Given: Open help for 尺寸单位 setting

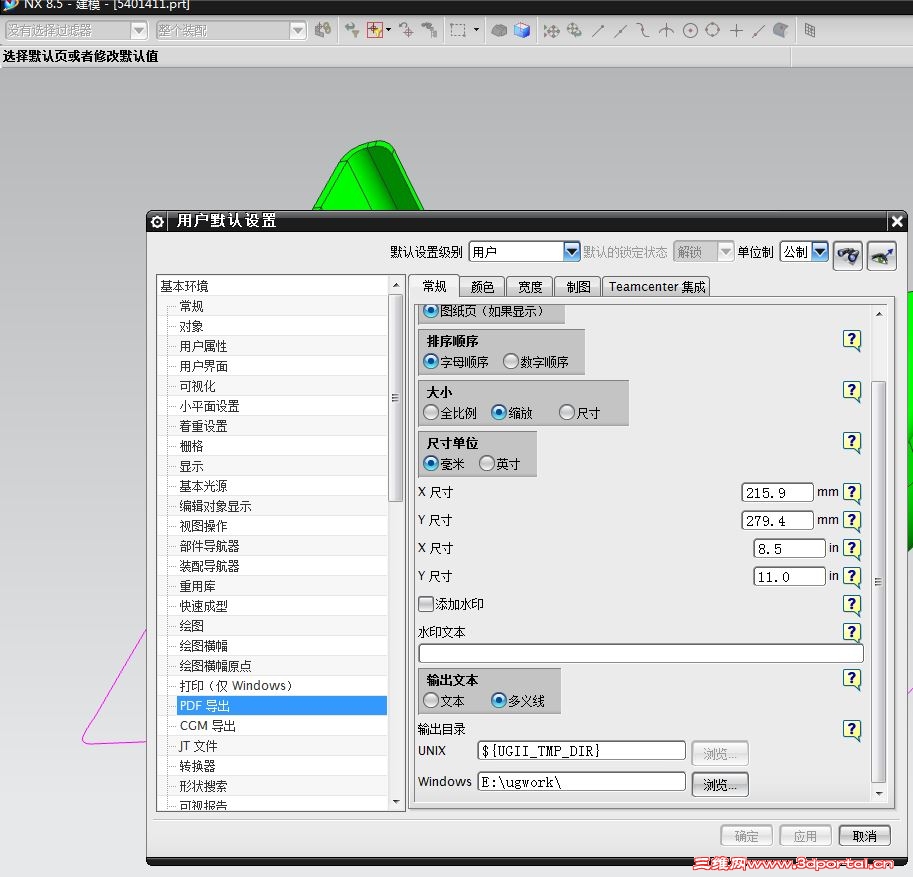Looking at the screenshot, I should pos(852,441).
